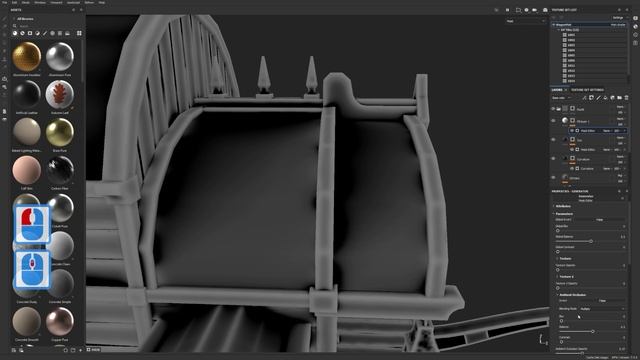This screenshot has height=360, width=640.
Task: Hide the top folder layer
Action: tap(553, 109)
